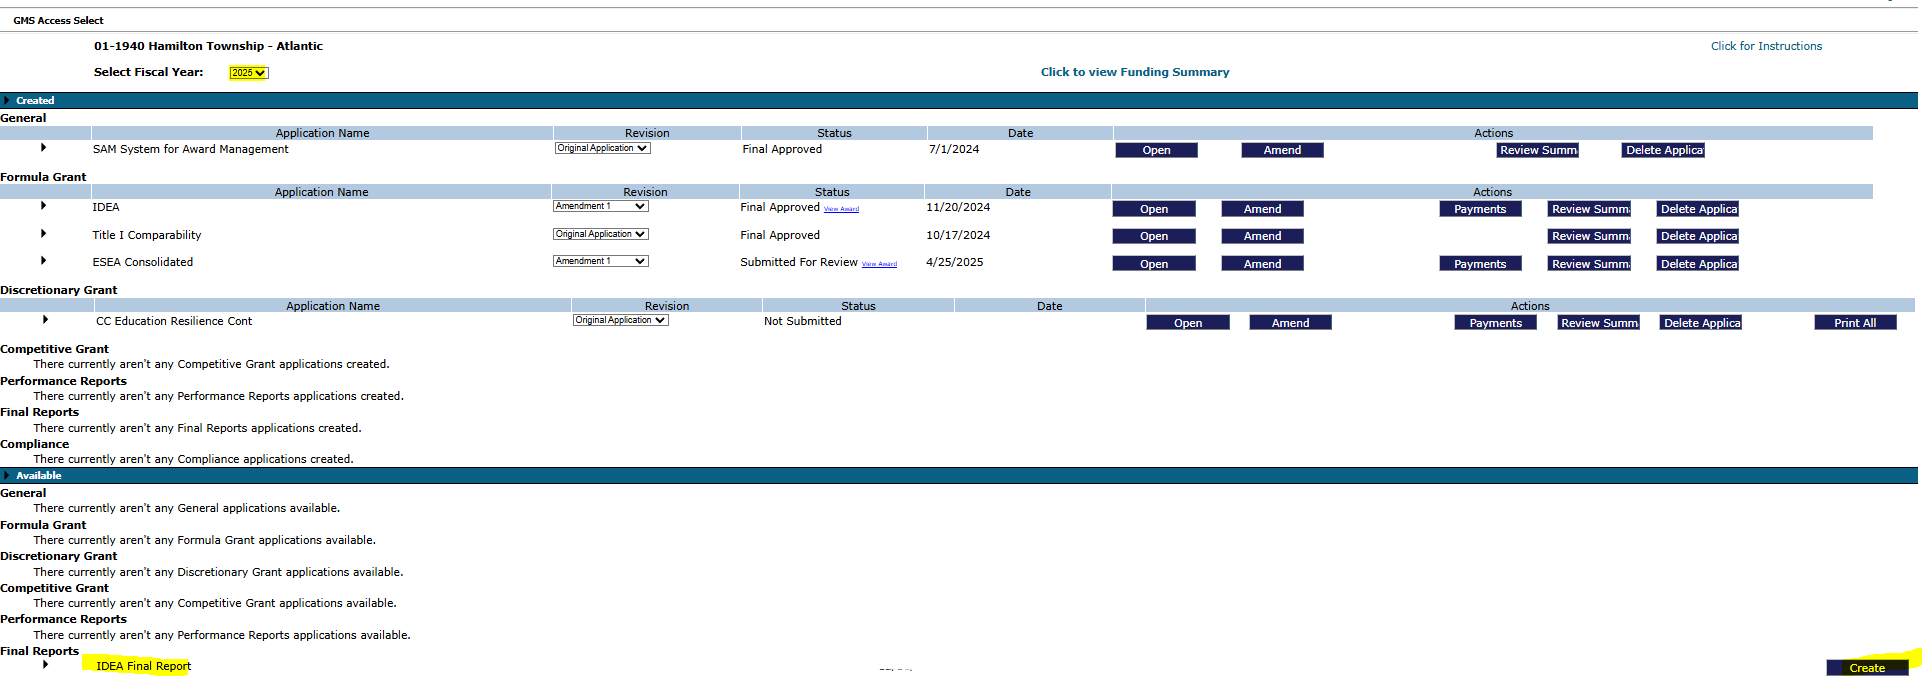Image resolution: width=1922 pixels, height=691 pixels.
Task: Expand the Title I Comparability row arrow
Action: [43, 234]
